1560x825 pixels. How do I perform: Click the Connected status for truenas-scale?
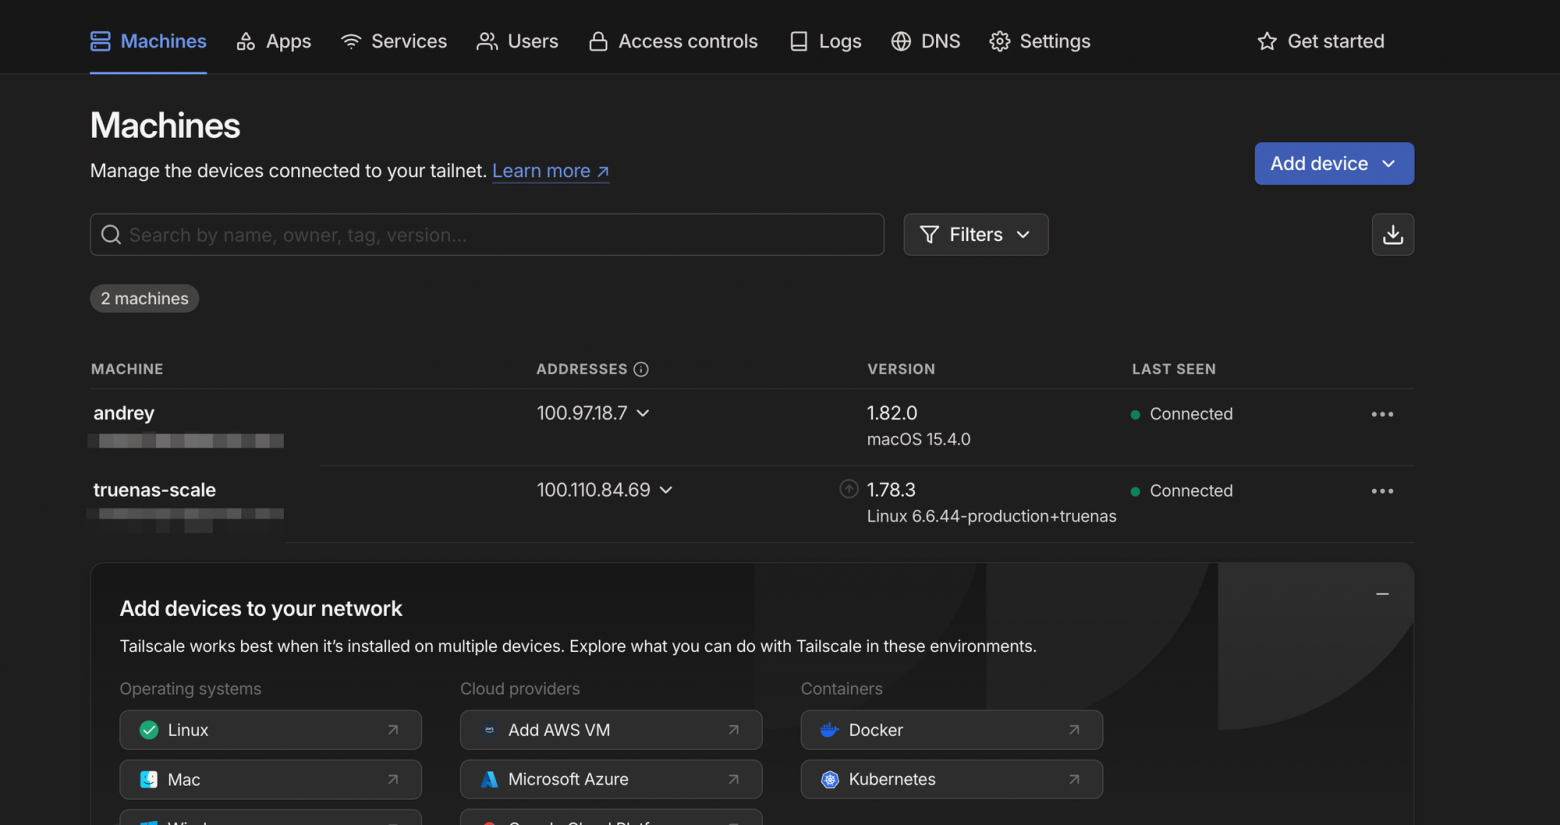[1181, 491]
